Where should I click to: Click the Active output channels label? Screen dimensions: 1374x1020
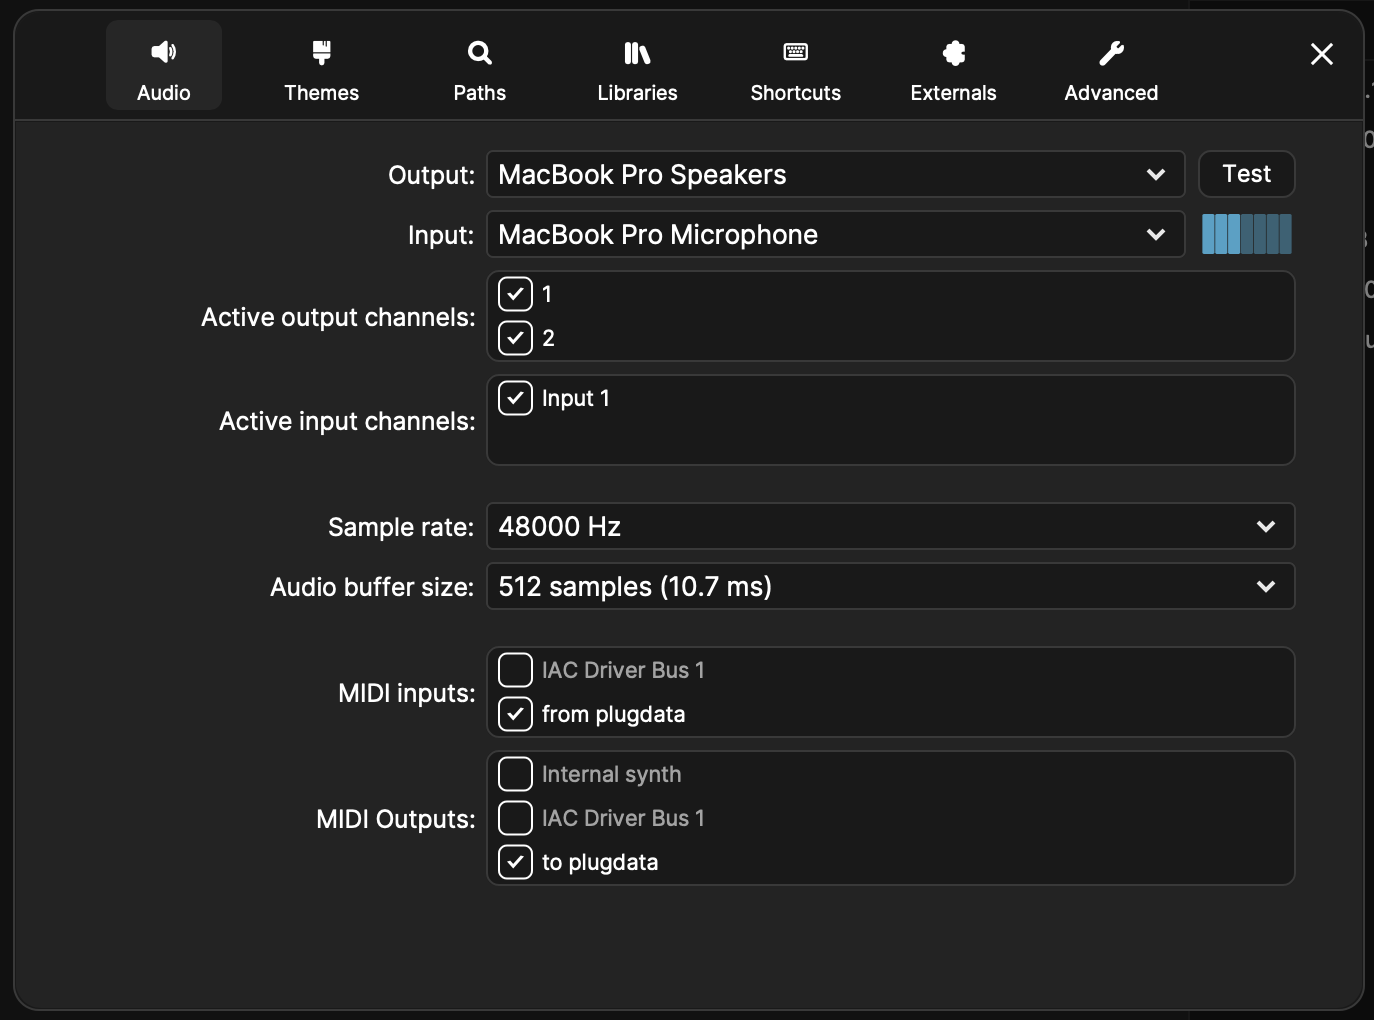(x=338, y=317)
